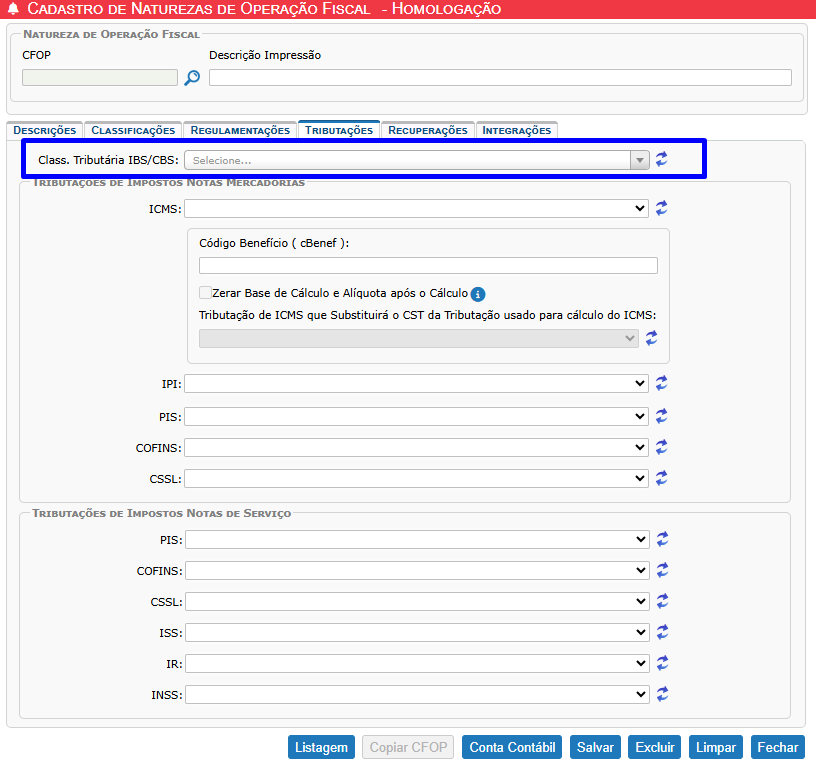Switch to the Classificações tab
This screenshot has height=771, width=816.
coord(133,130)
